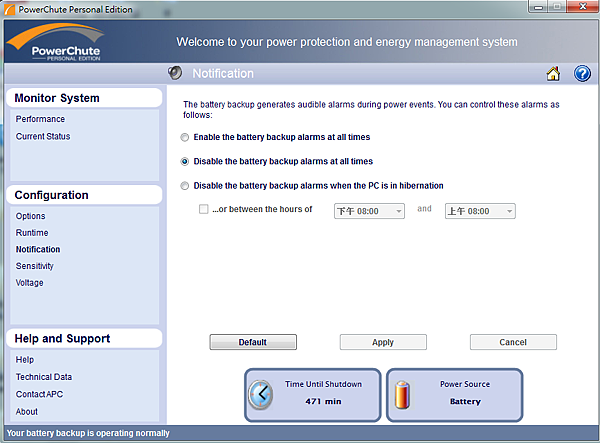Open the Options configuration page
The height and width of the screenshot is (443, 600).
pos(30,216)
